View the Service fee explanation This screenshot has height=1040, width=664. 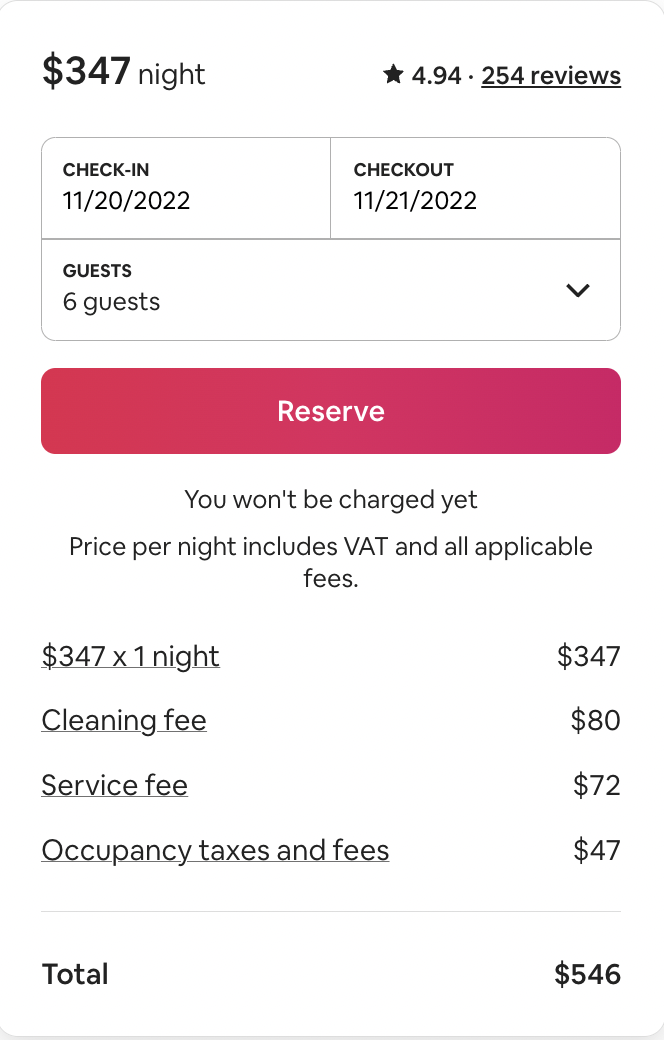click(x=115, y=785)
